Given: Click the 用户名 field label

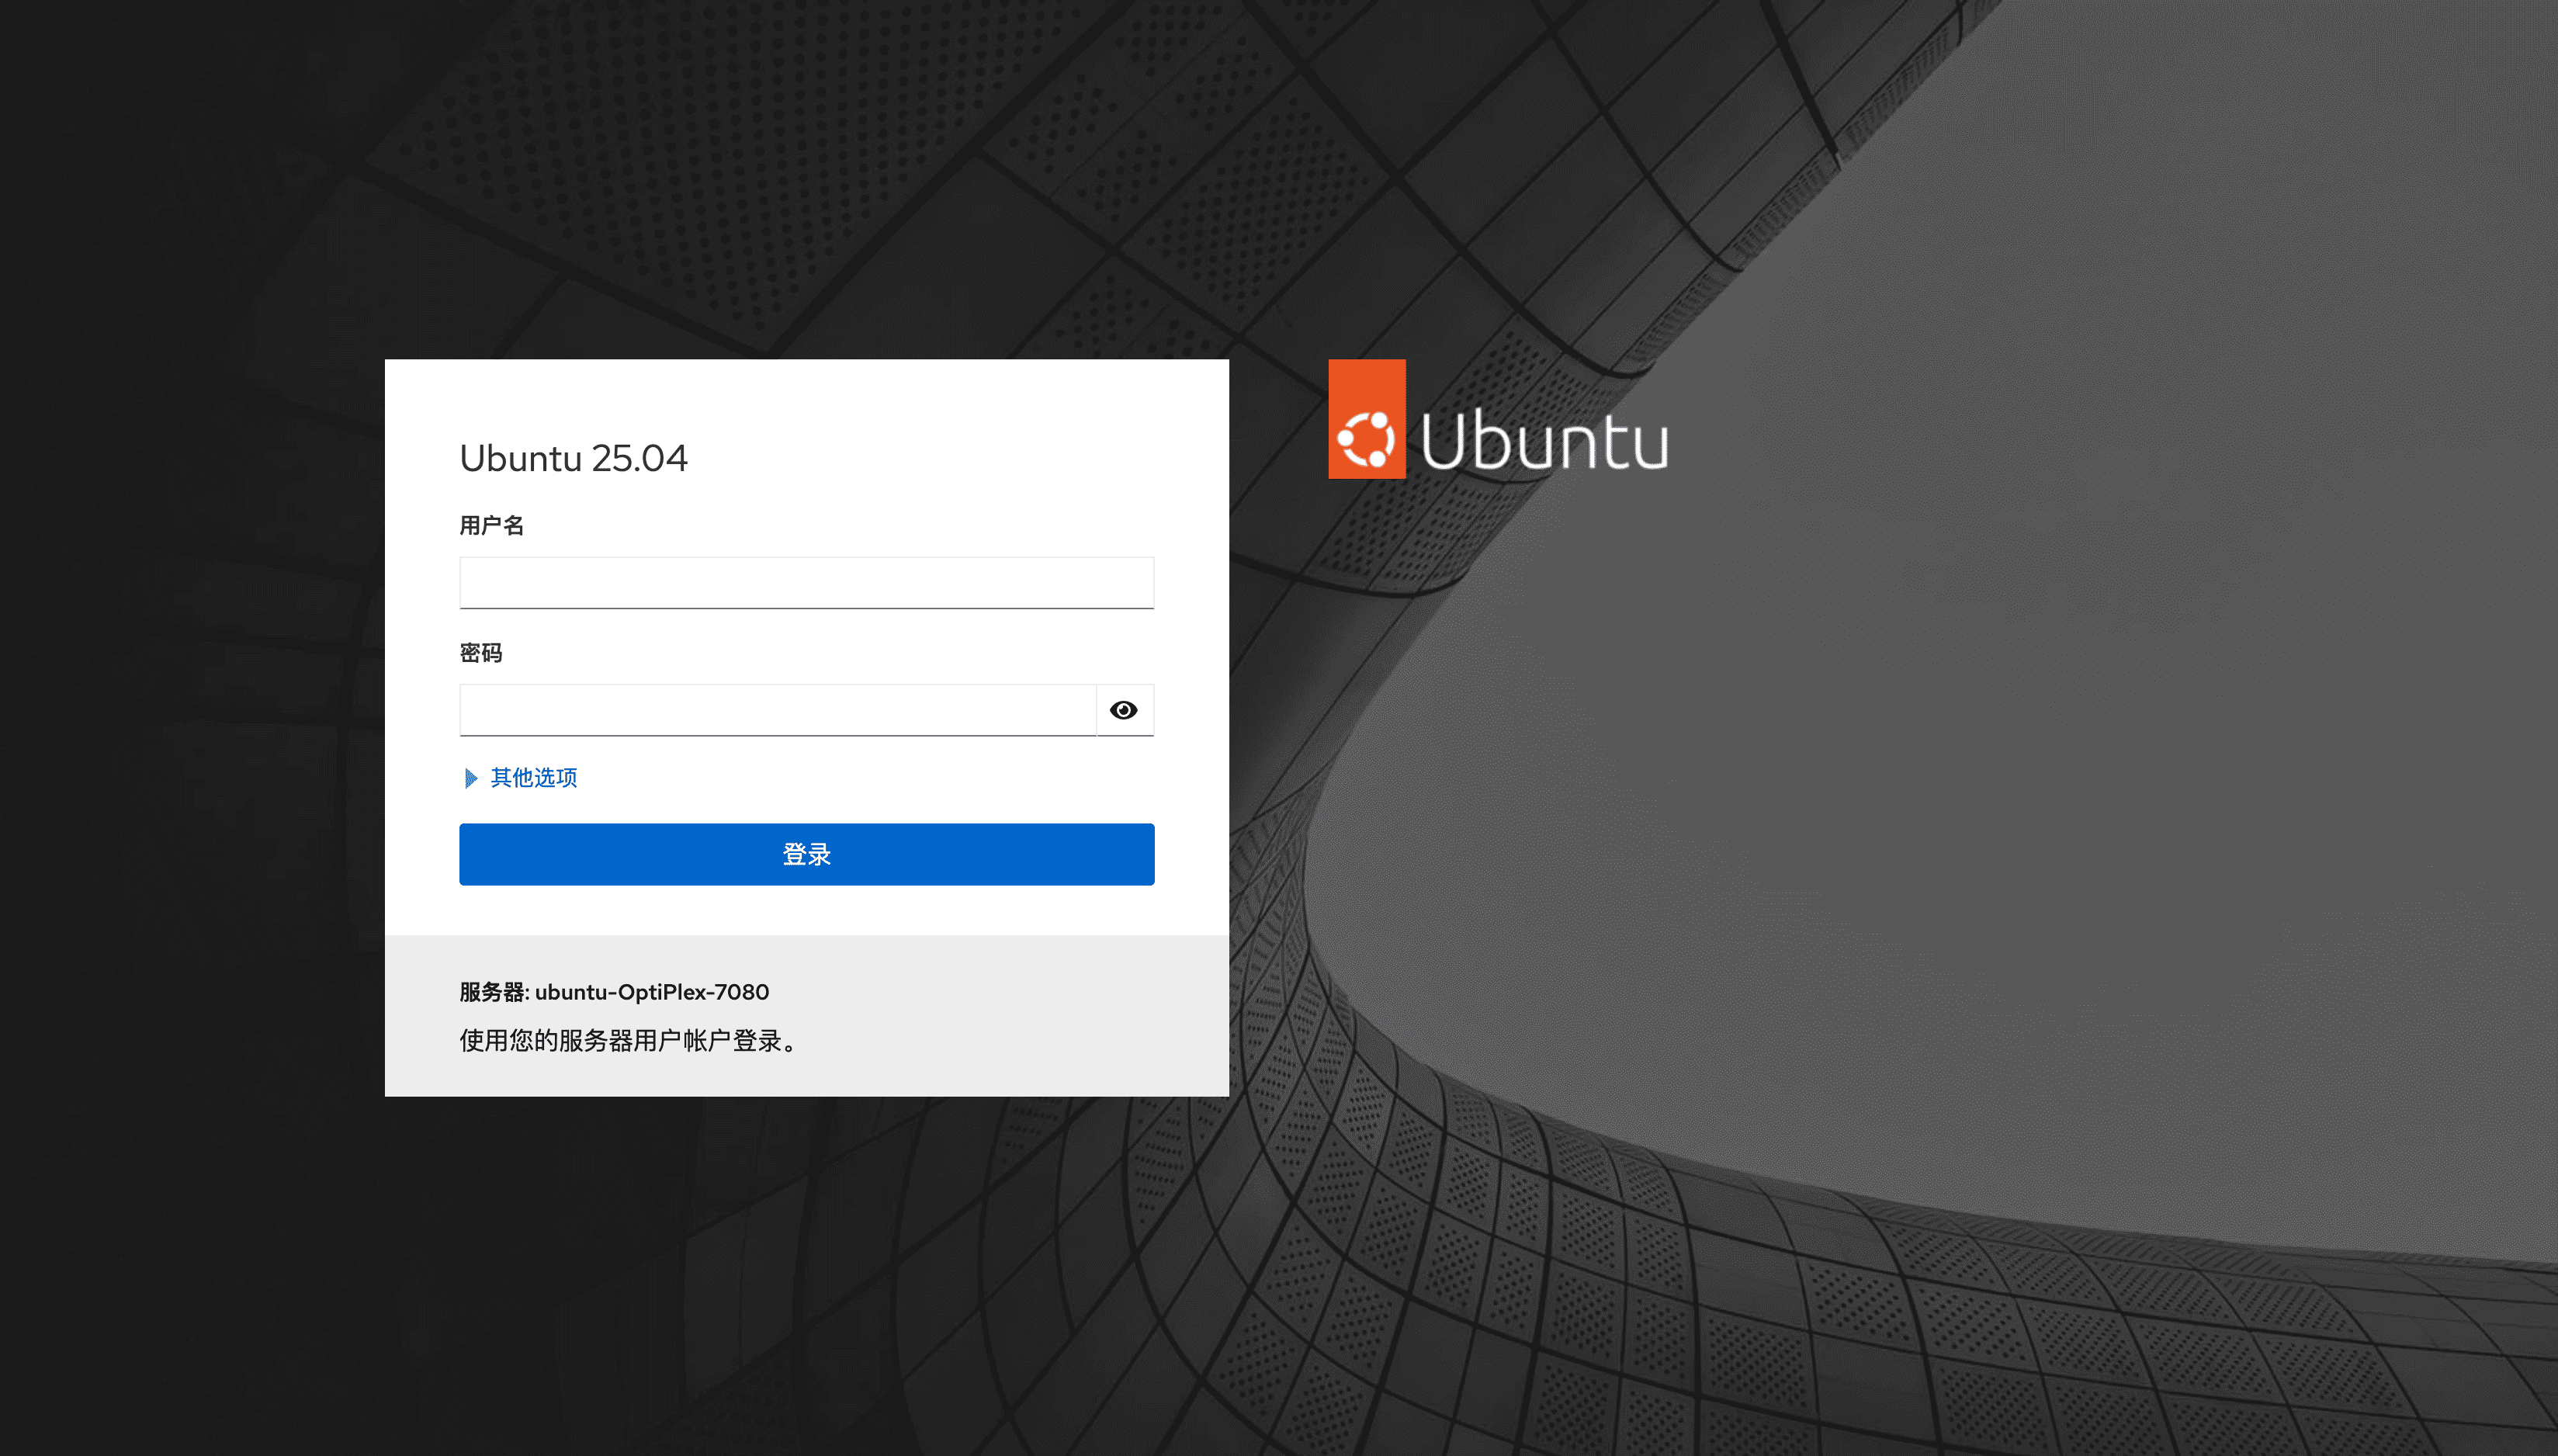Looking at the screenshot, I should 491,526.
